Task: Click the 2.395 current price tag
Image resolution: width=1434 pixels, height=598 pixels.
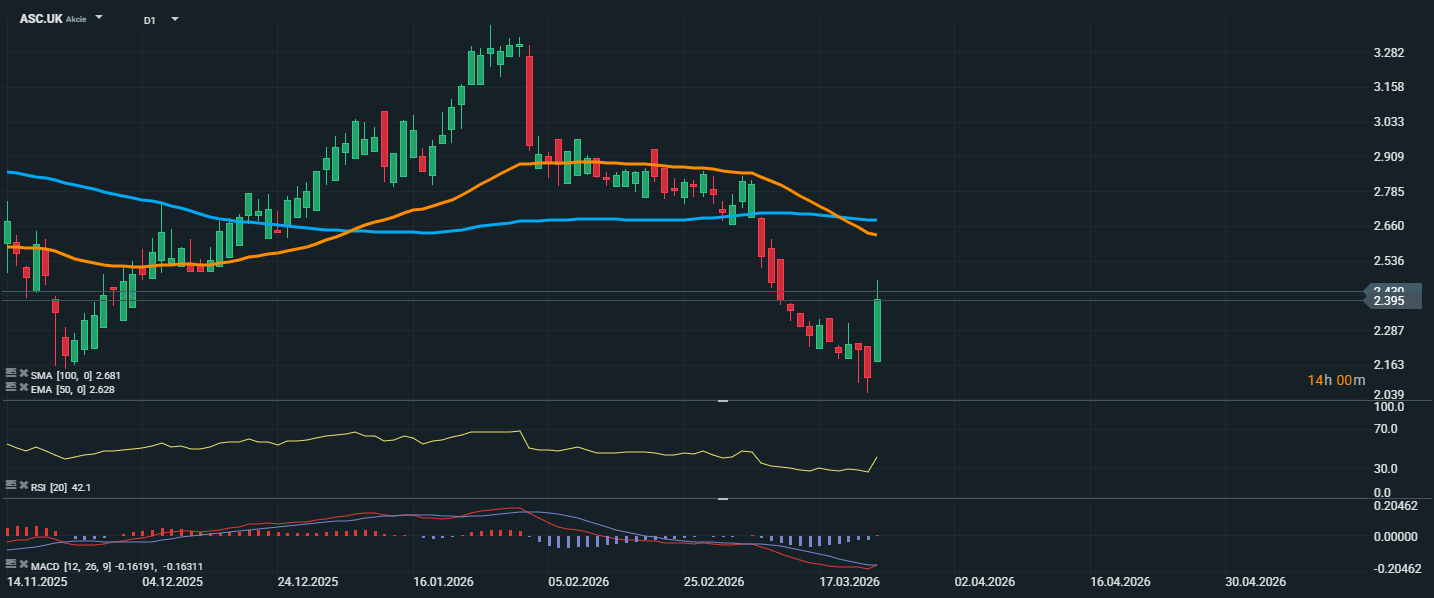Action: point(1390,301)
